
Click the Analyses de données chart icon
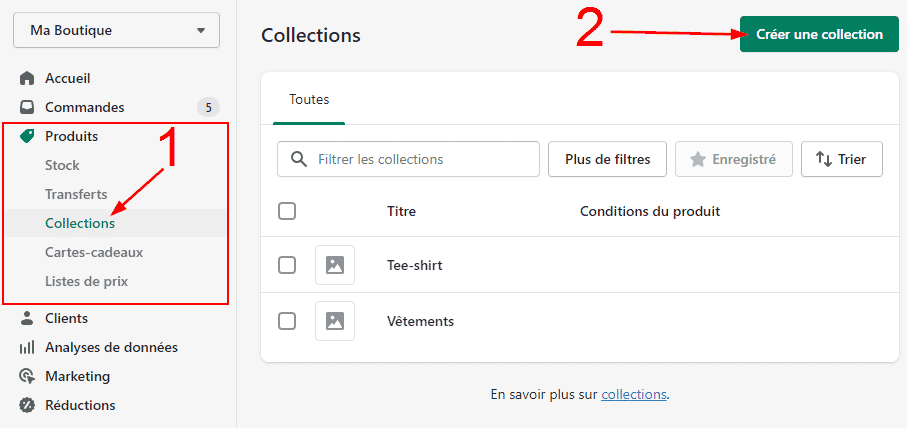[x=27, y=347]
